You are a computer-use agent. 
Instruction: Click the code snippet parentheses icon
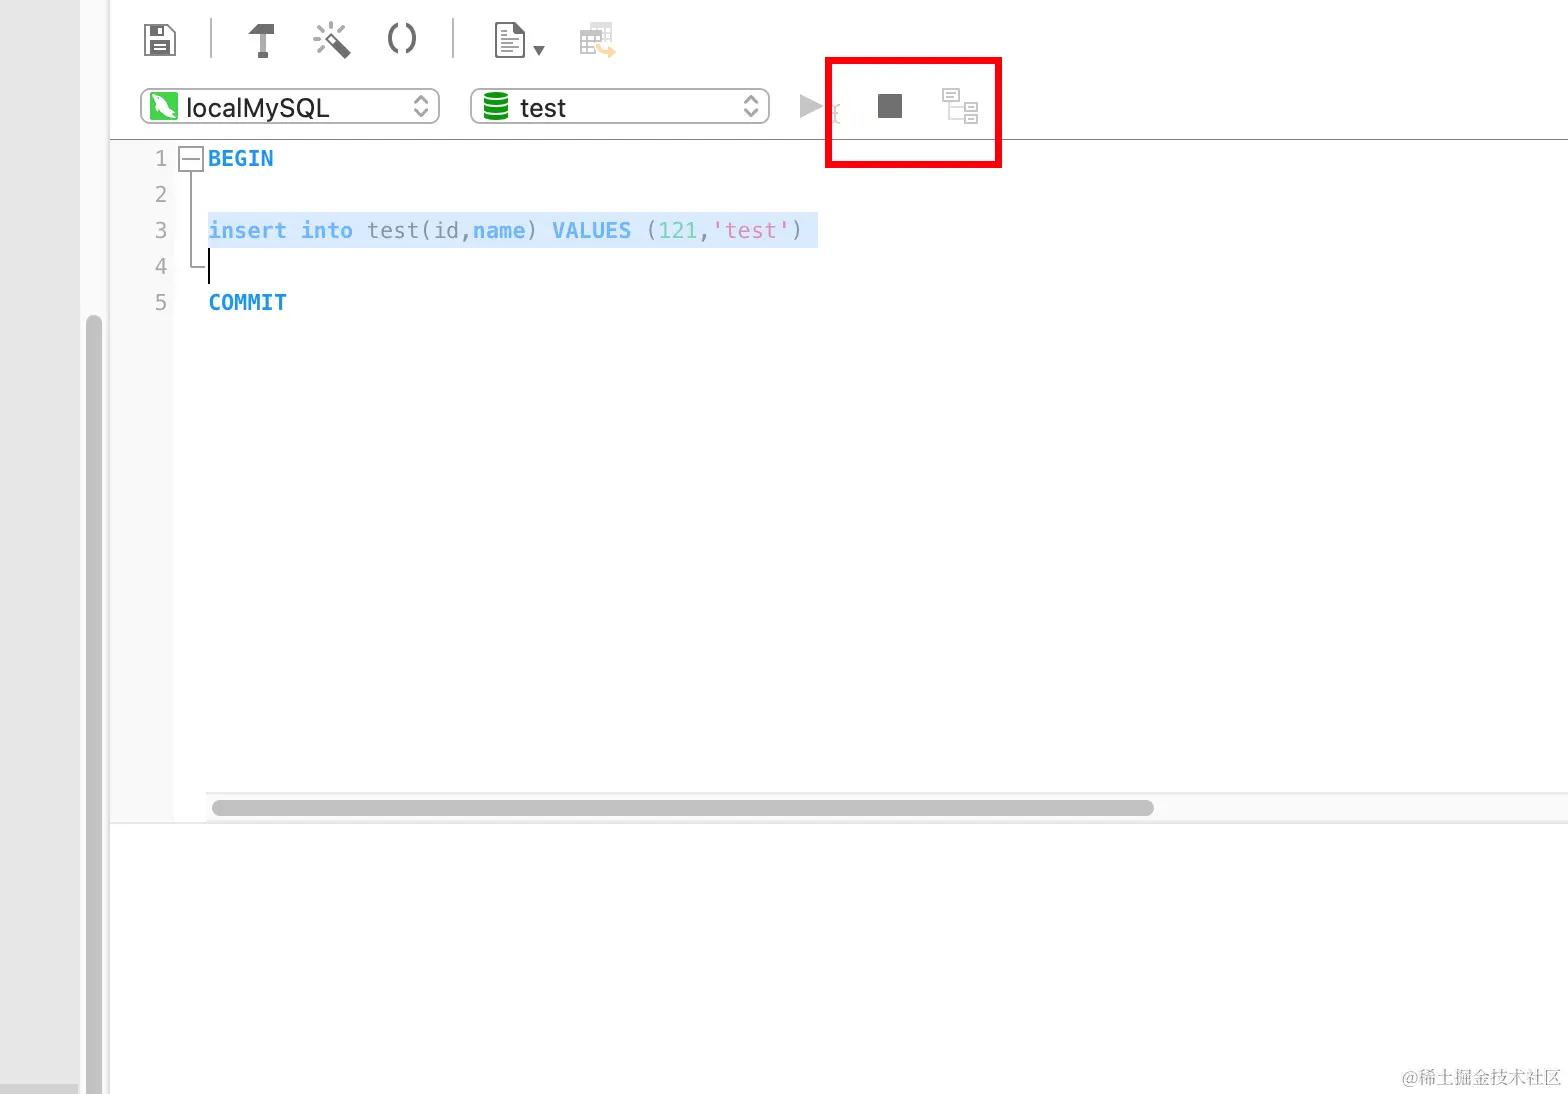point(402,39)
